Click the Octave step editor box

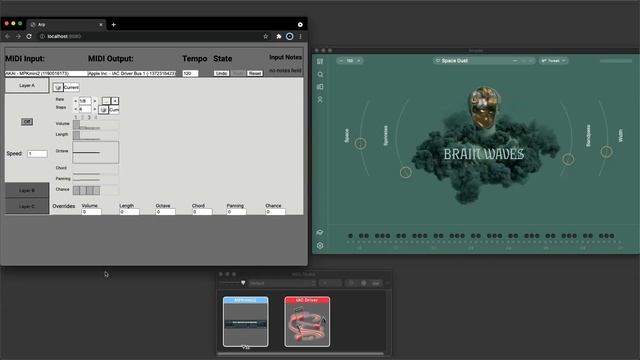[x=96, y=152]
